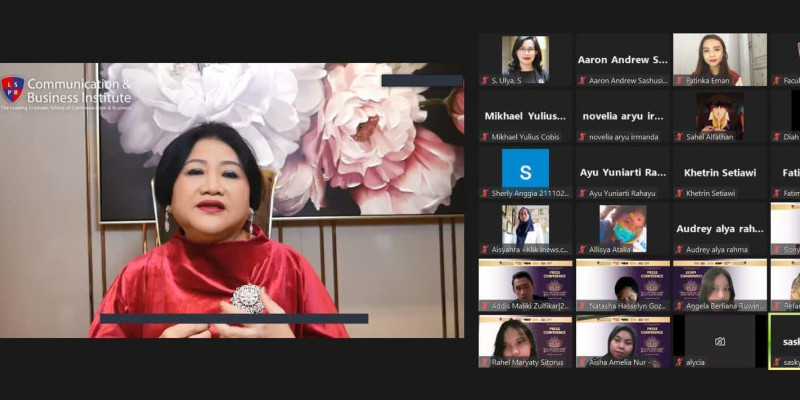Select Natasha Hasselyn's video tile
Viewport: 800px width, 400px height.
pos(623,285)
